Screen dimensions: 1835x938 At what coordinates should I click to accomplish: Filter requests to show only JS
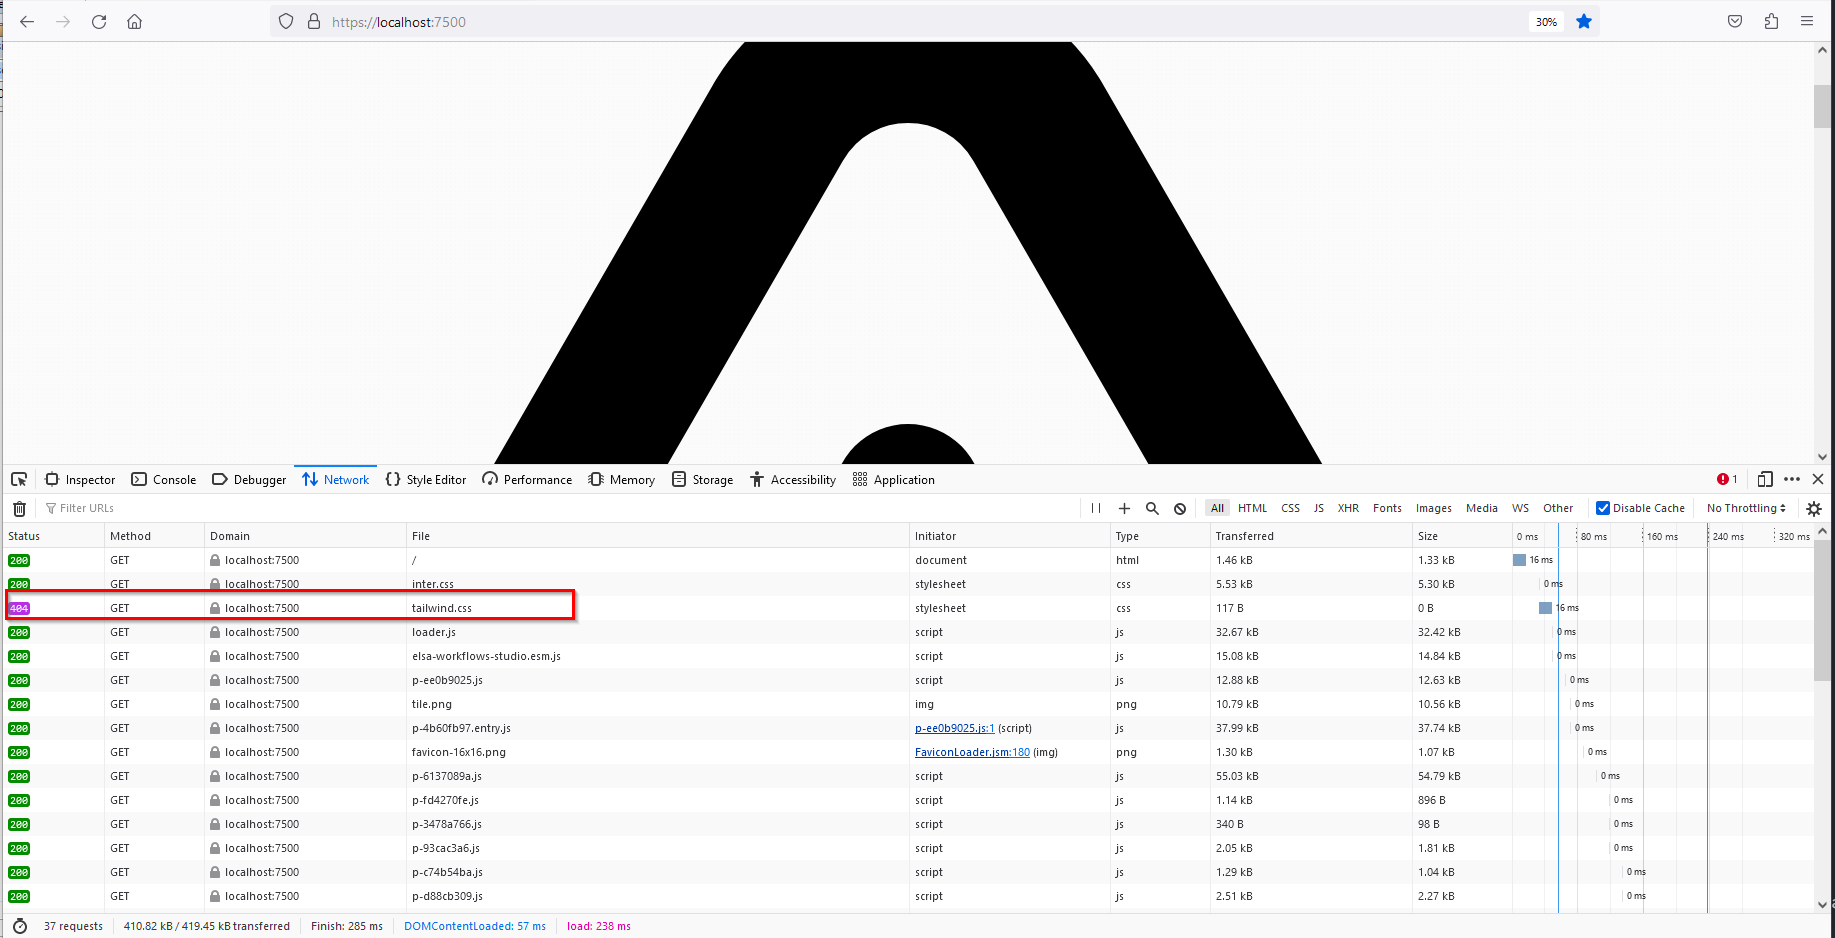1318,508
